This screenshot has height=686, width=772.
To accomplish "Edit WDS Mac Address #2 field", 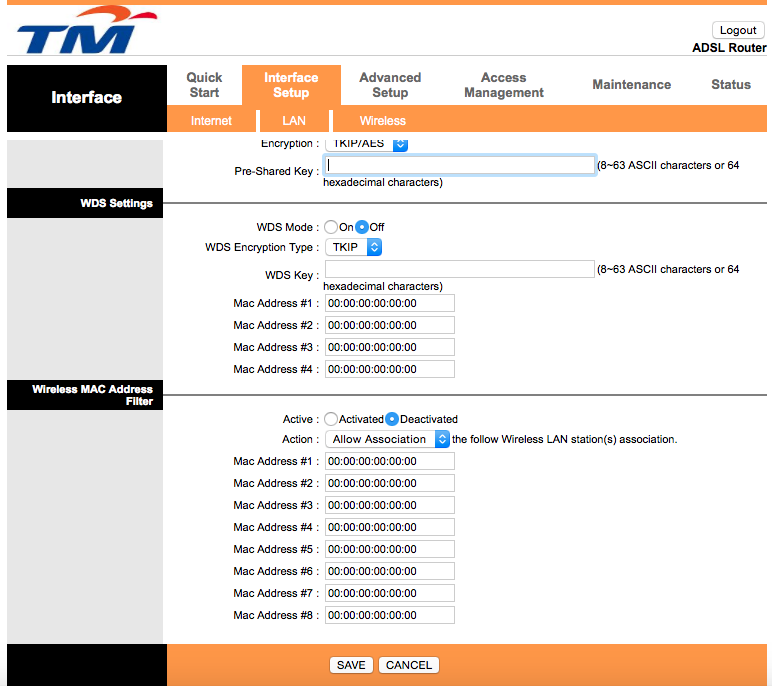I will point(389,325).
